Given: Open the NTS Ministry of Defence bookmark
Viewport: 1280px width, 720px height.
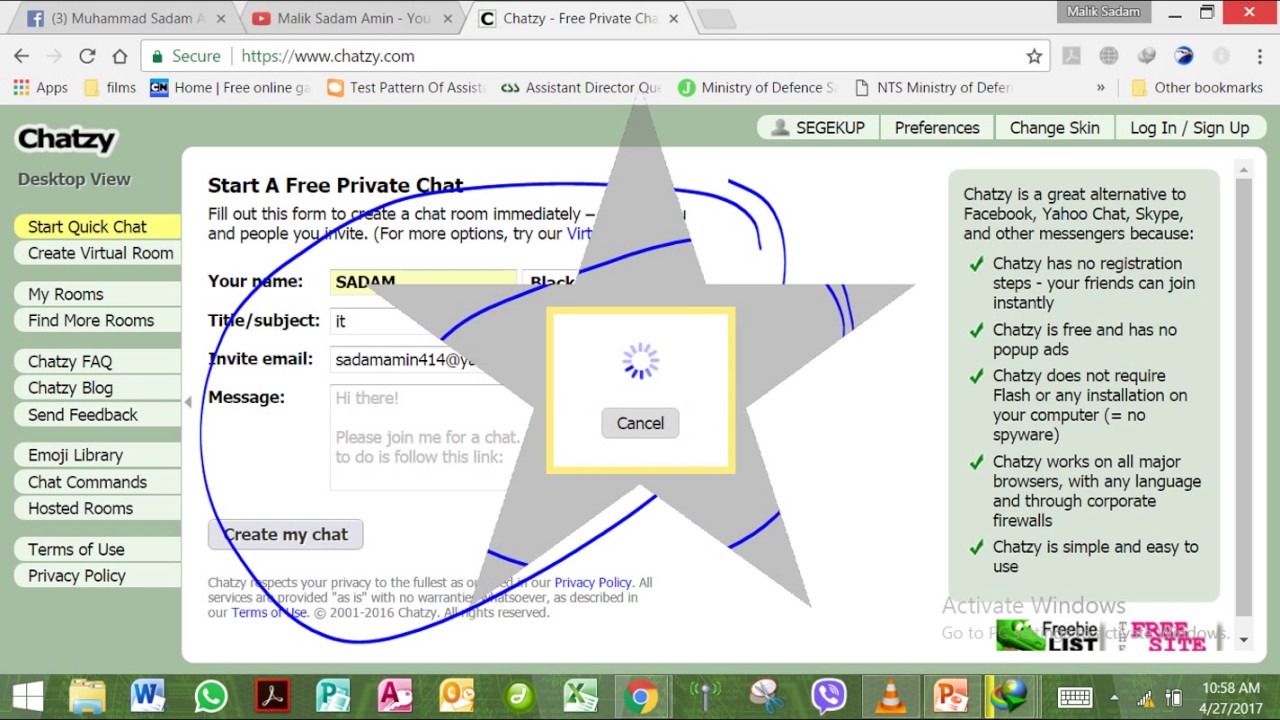Looking at the screenshot, I should click(x=933, y=87).
